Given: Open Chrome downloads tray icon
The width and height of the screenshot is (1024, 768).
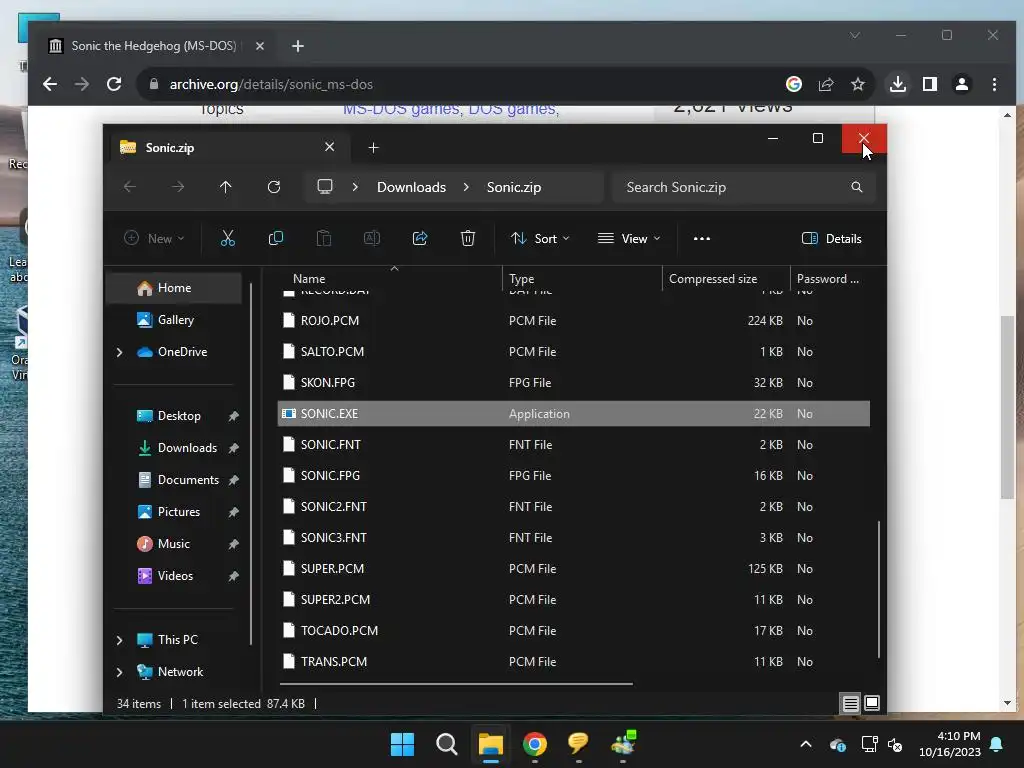Looking at the screenshot, I should point(898,84).
